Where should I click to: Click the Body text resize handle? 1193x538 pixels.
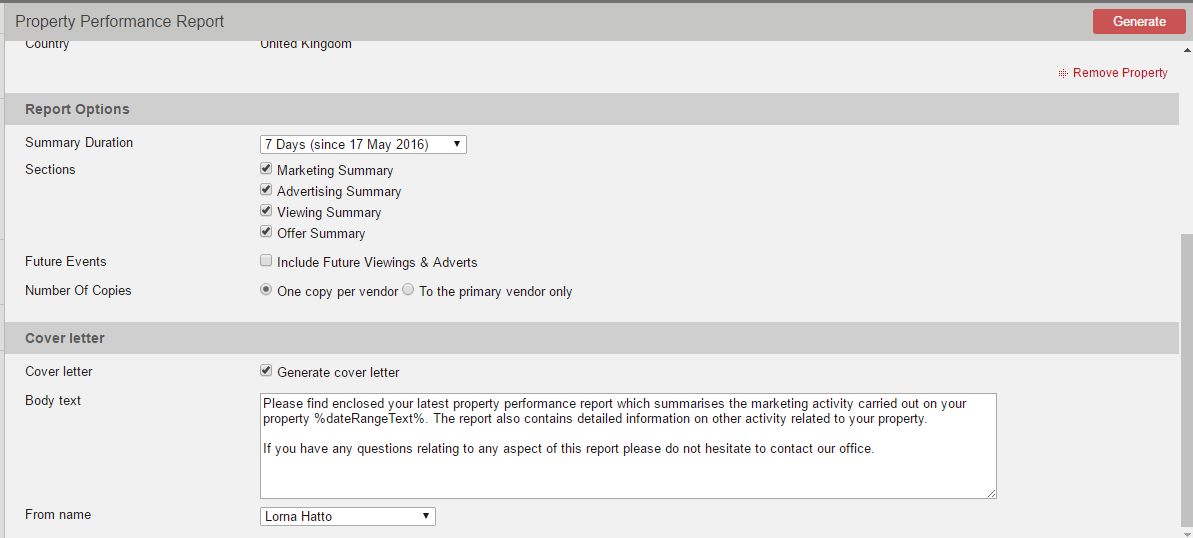pos(991,494)
